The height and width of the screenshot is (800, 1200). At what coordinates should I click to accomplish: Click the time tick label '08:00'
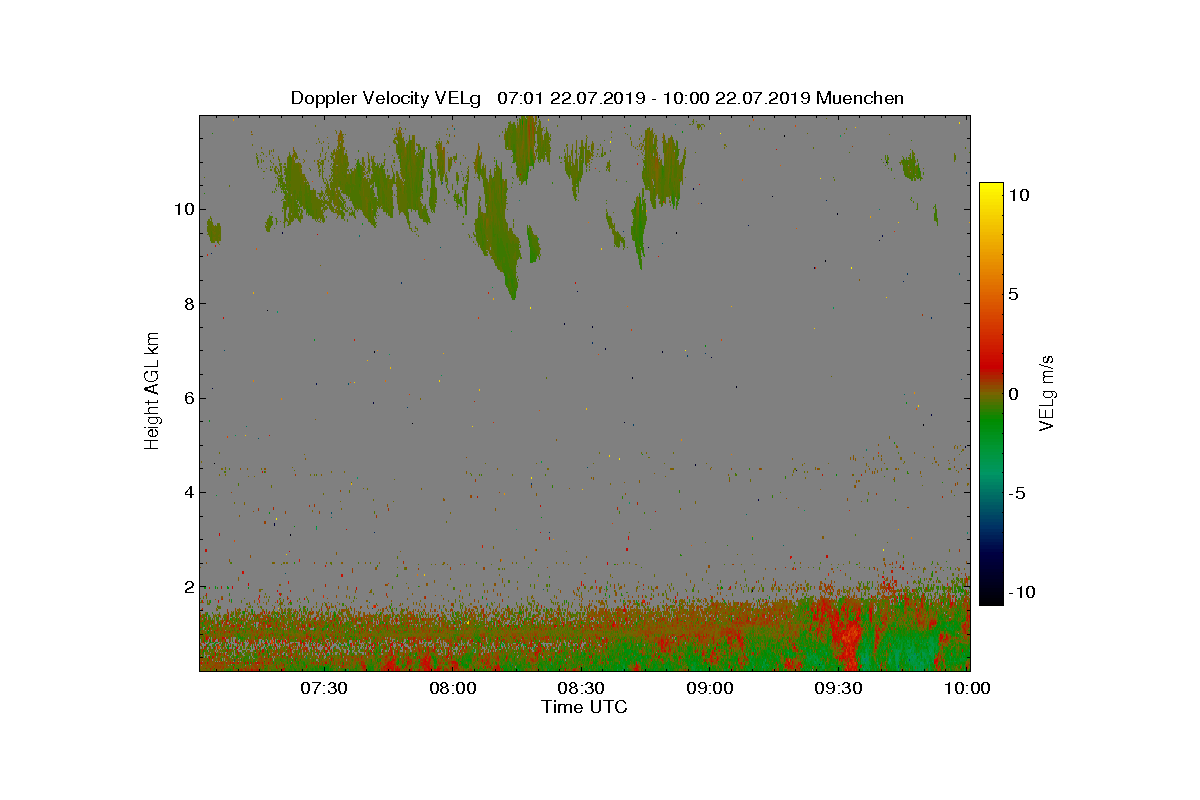tap(453, 689)
